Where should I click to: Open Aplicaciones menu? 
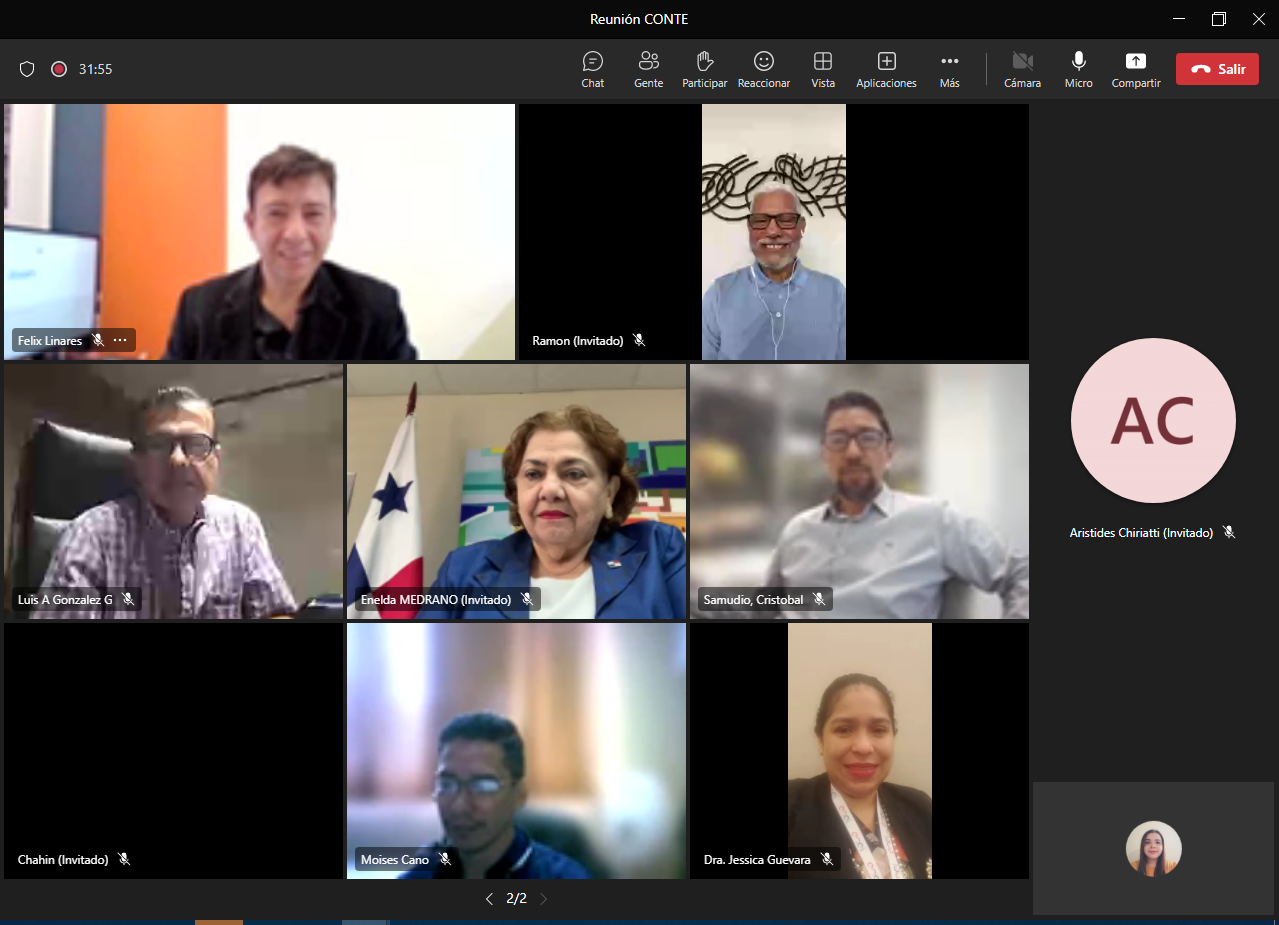click(886, 69)
